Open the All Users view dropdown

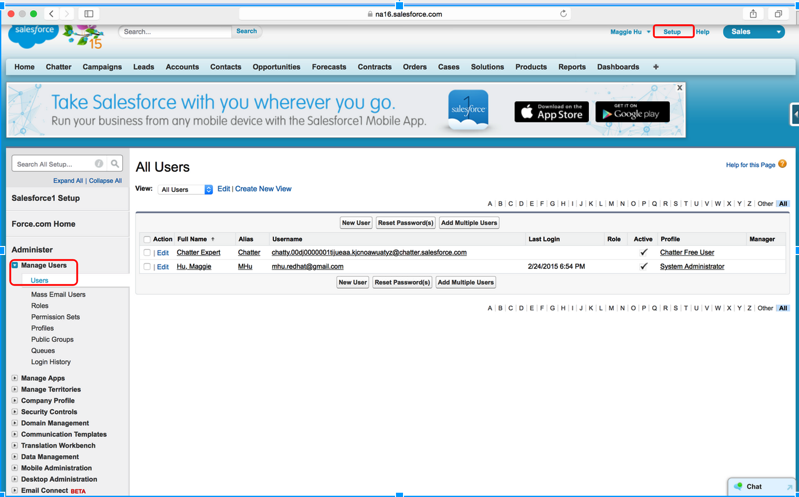(185, 189)
